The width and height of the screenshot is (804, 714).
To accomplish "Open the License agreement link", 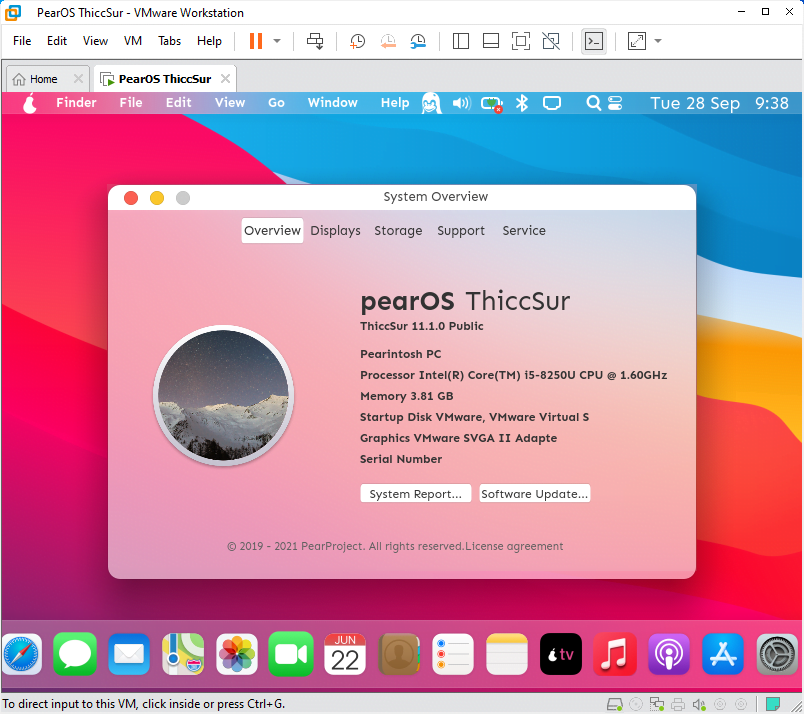I will point(514,546).
